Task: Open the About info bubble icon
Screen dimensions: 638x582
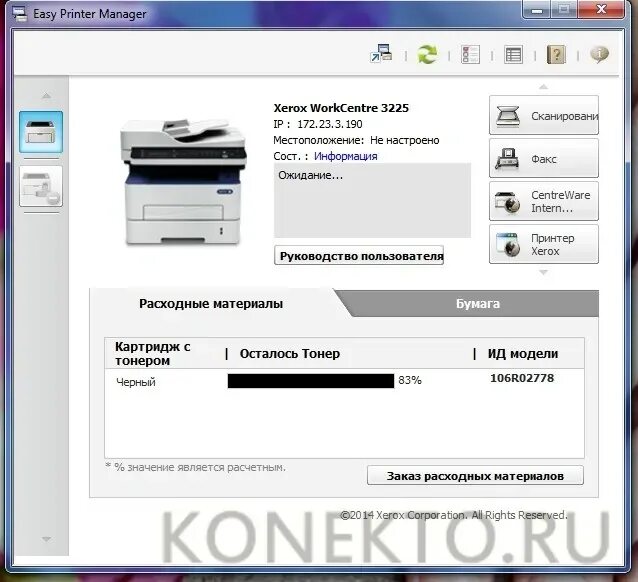Action: 599,54
